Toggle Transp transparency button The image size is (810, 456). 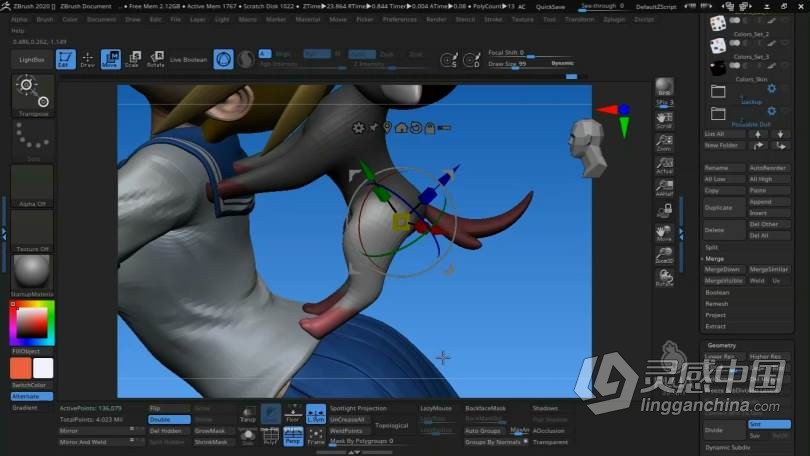tap(248, 414)
